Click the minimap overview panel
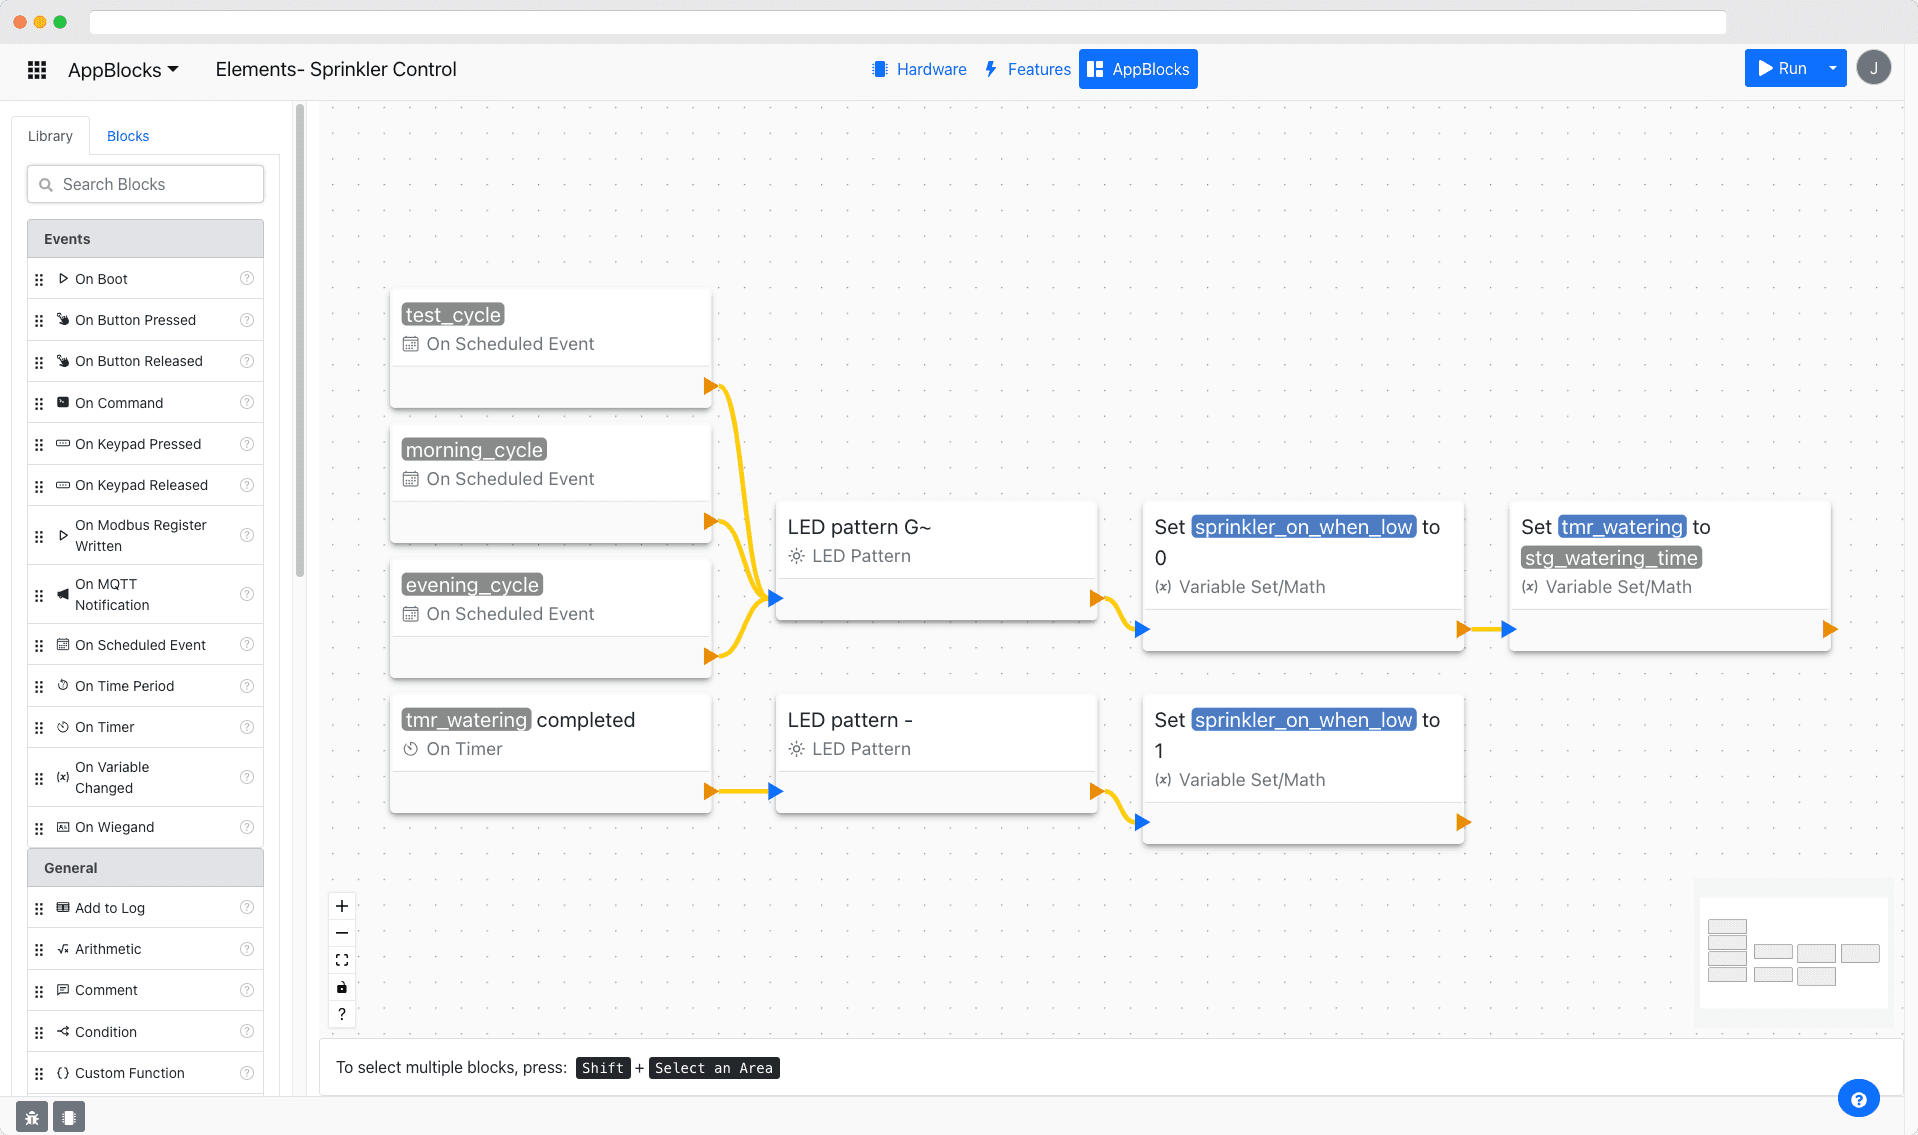The image size is (1918, 1135). point(1793,952)
